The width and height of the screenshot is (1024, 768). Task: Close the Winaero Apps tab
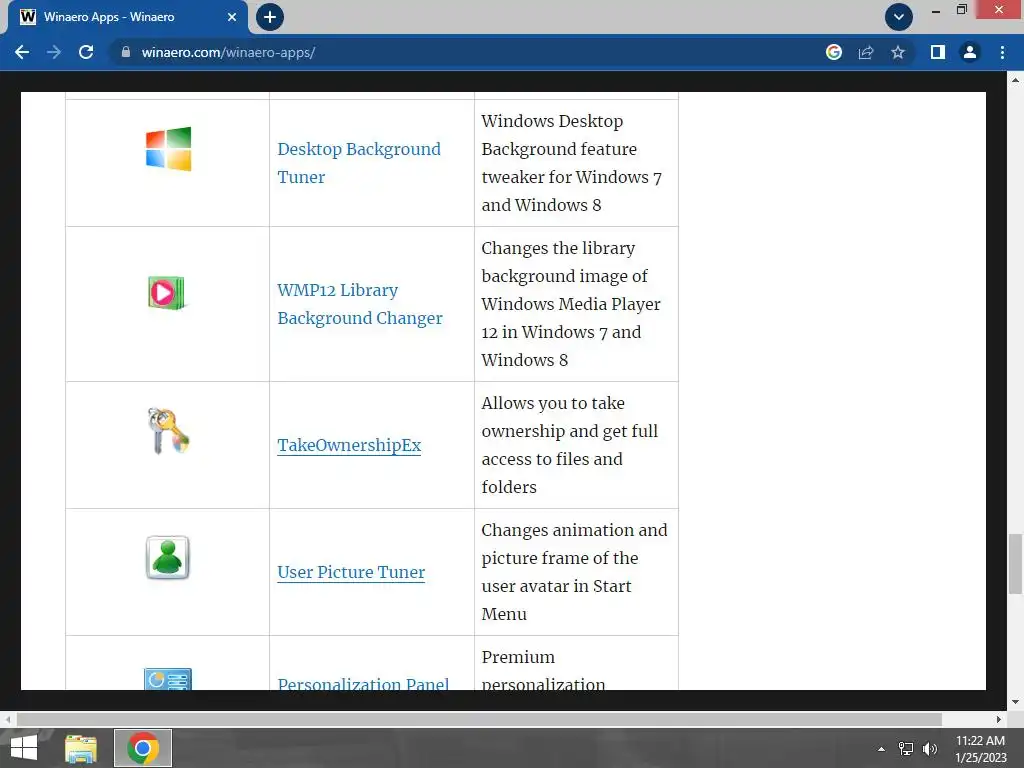(232, 17)
